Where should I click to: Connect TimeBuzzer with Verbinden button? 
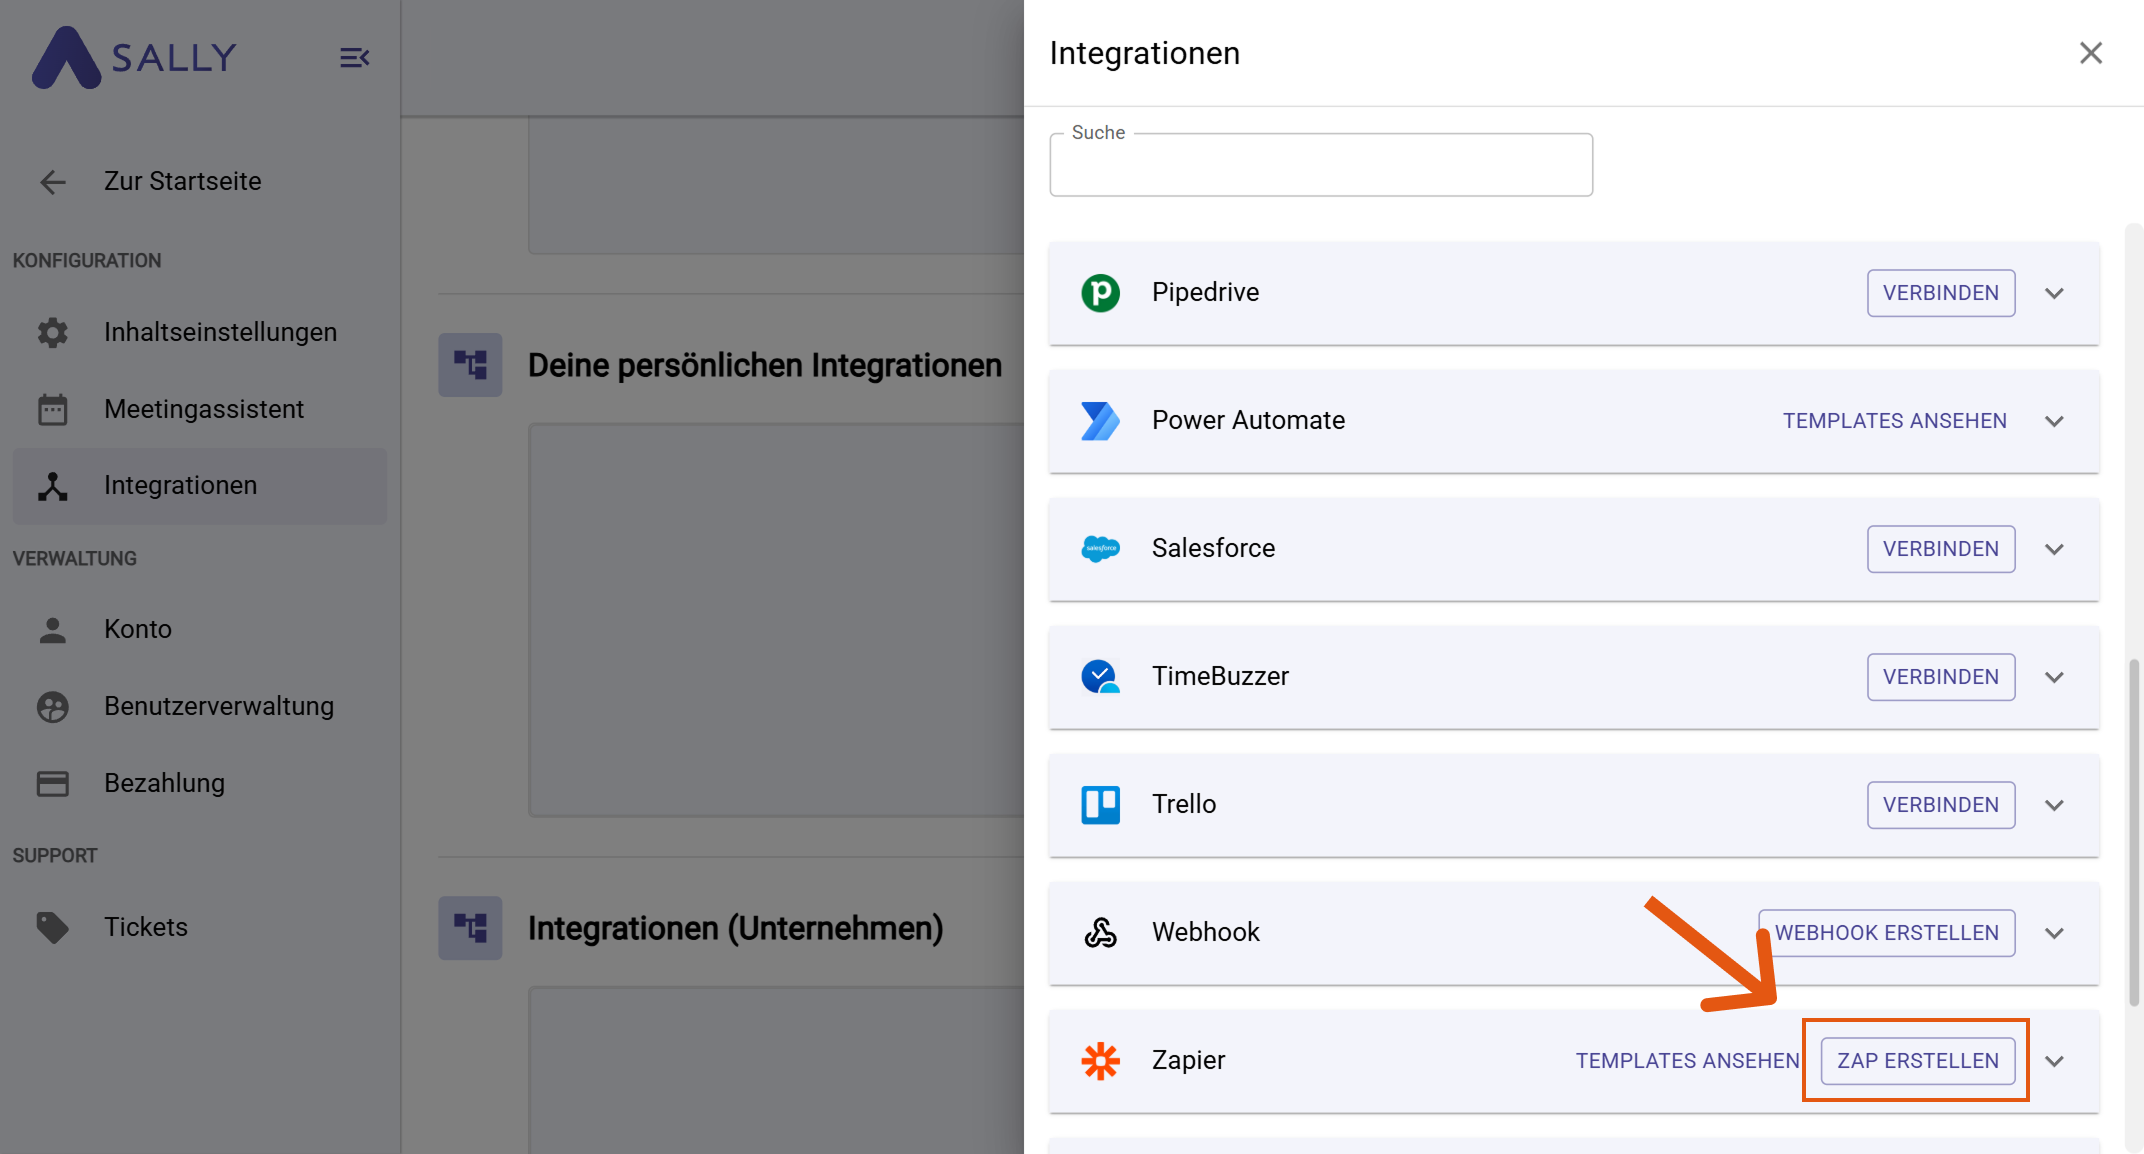(x=1941, y=677)
